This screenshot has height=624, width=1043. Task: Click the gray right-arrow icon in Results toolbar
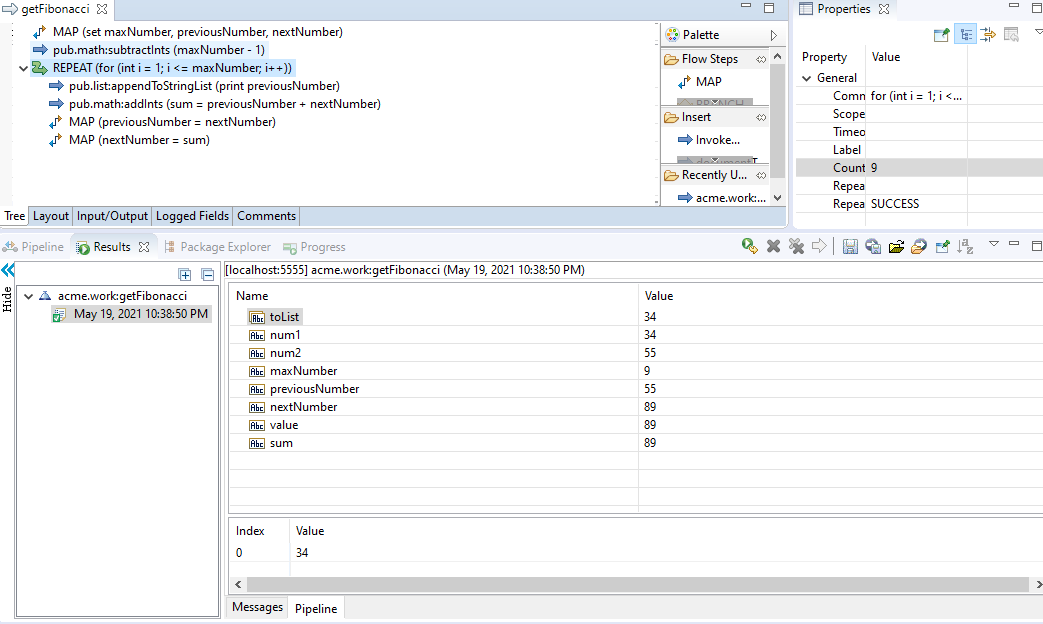pos(820,247)
